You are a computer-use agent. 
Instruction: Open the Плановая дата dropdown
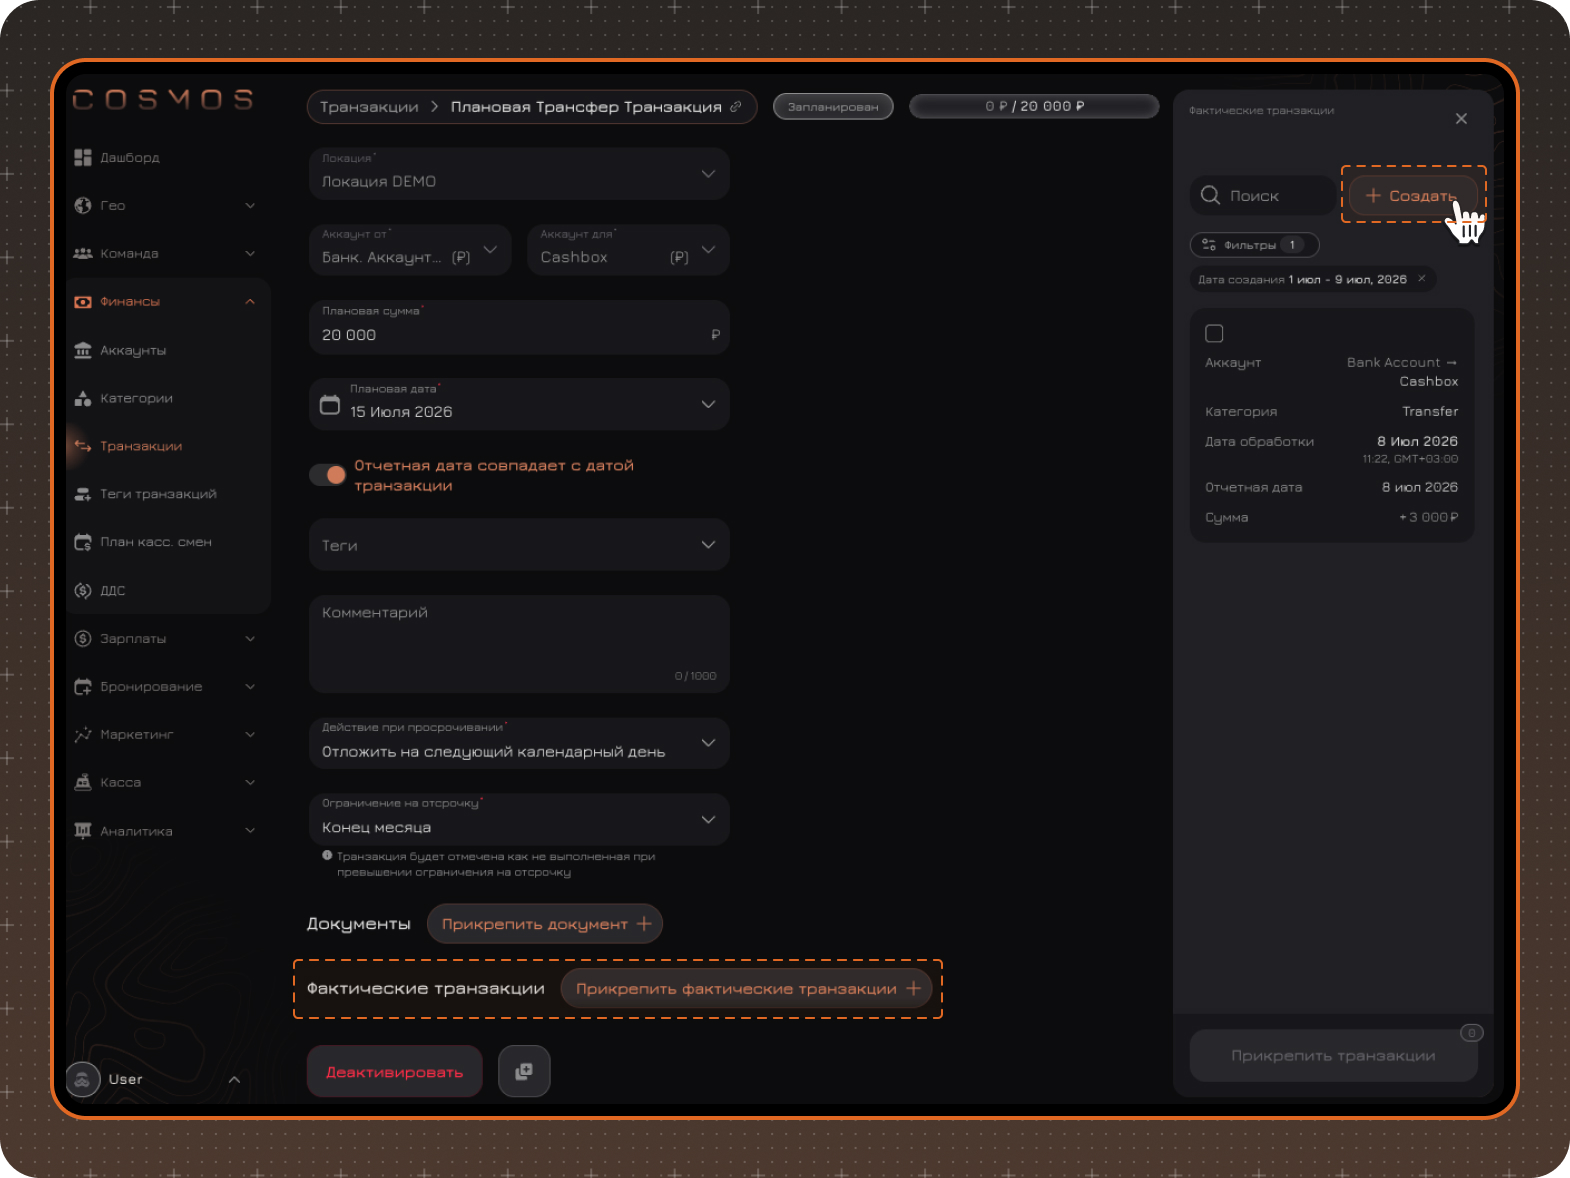point(519,404)
